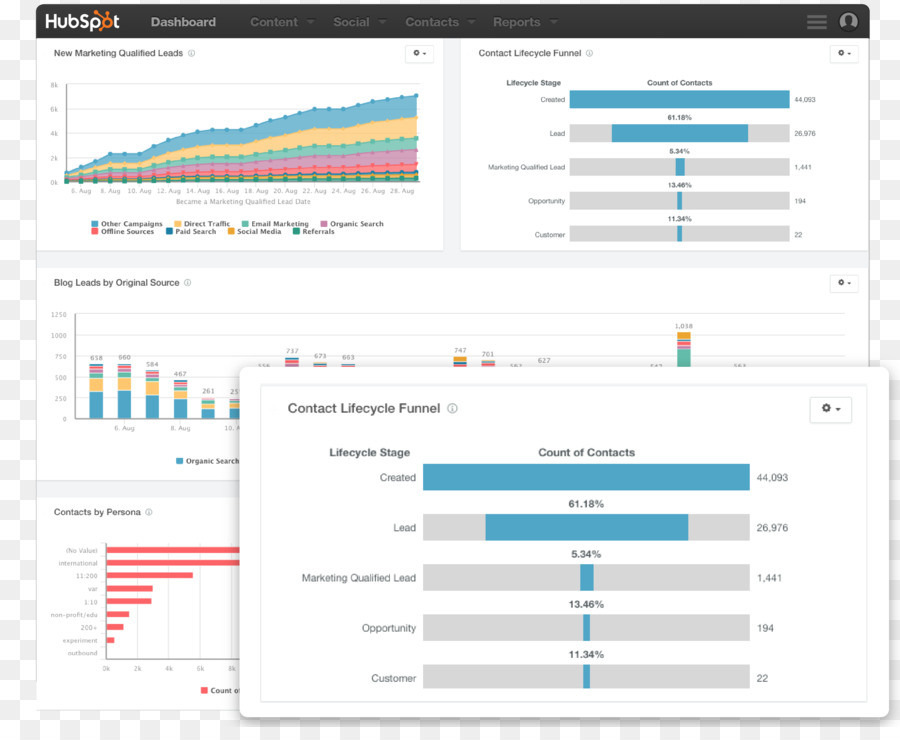Click Became a Marketing Qualified Lead Date label
Image resolution: width=900 pixels, height=740 pixels.
tap(243, 202)
